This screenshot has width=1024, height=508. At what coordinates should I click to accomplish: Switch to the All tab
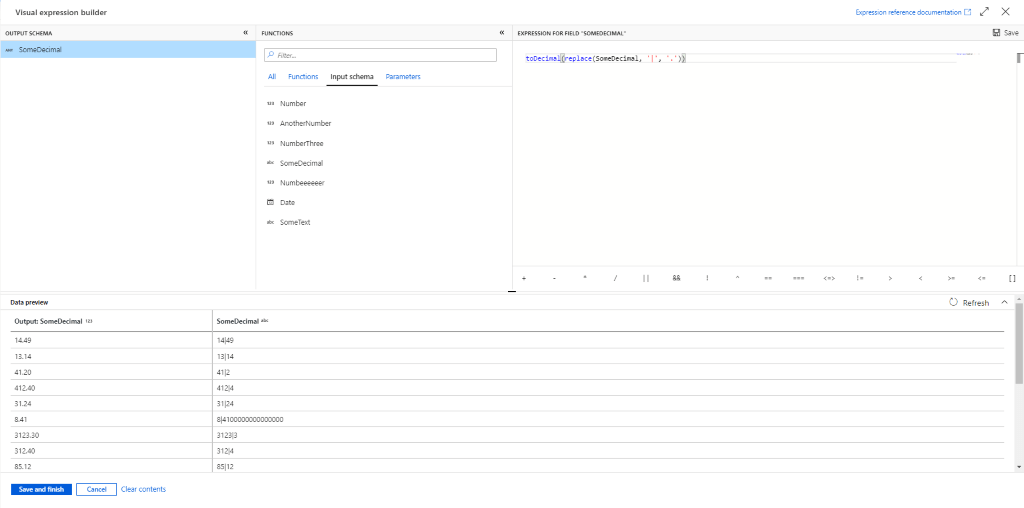click(272, 77)
